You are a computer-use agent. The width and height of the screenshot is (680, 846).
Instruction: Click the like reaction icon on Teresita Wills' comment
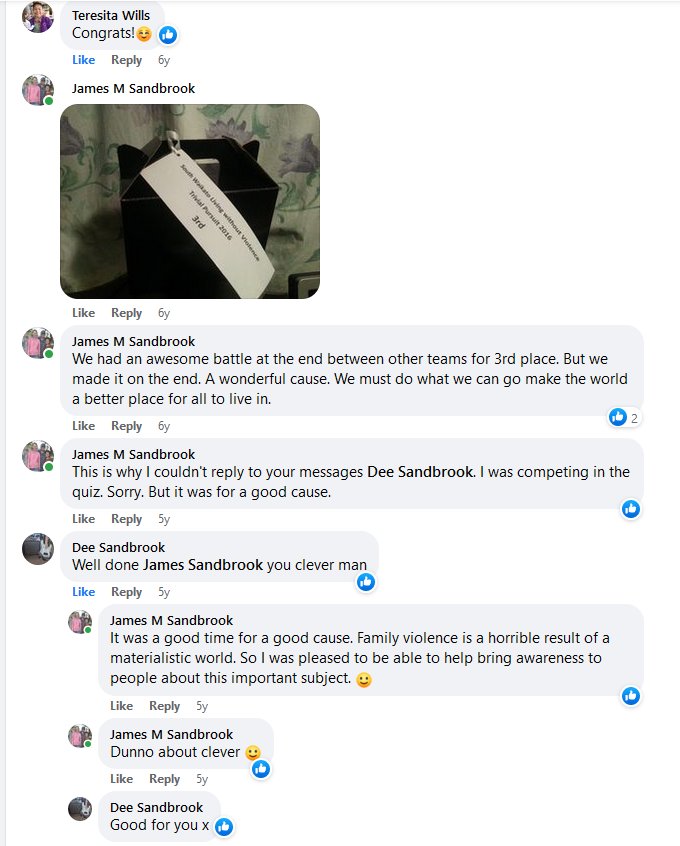pos(168,35)
